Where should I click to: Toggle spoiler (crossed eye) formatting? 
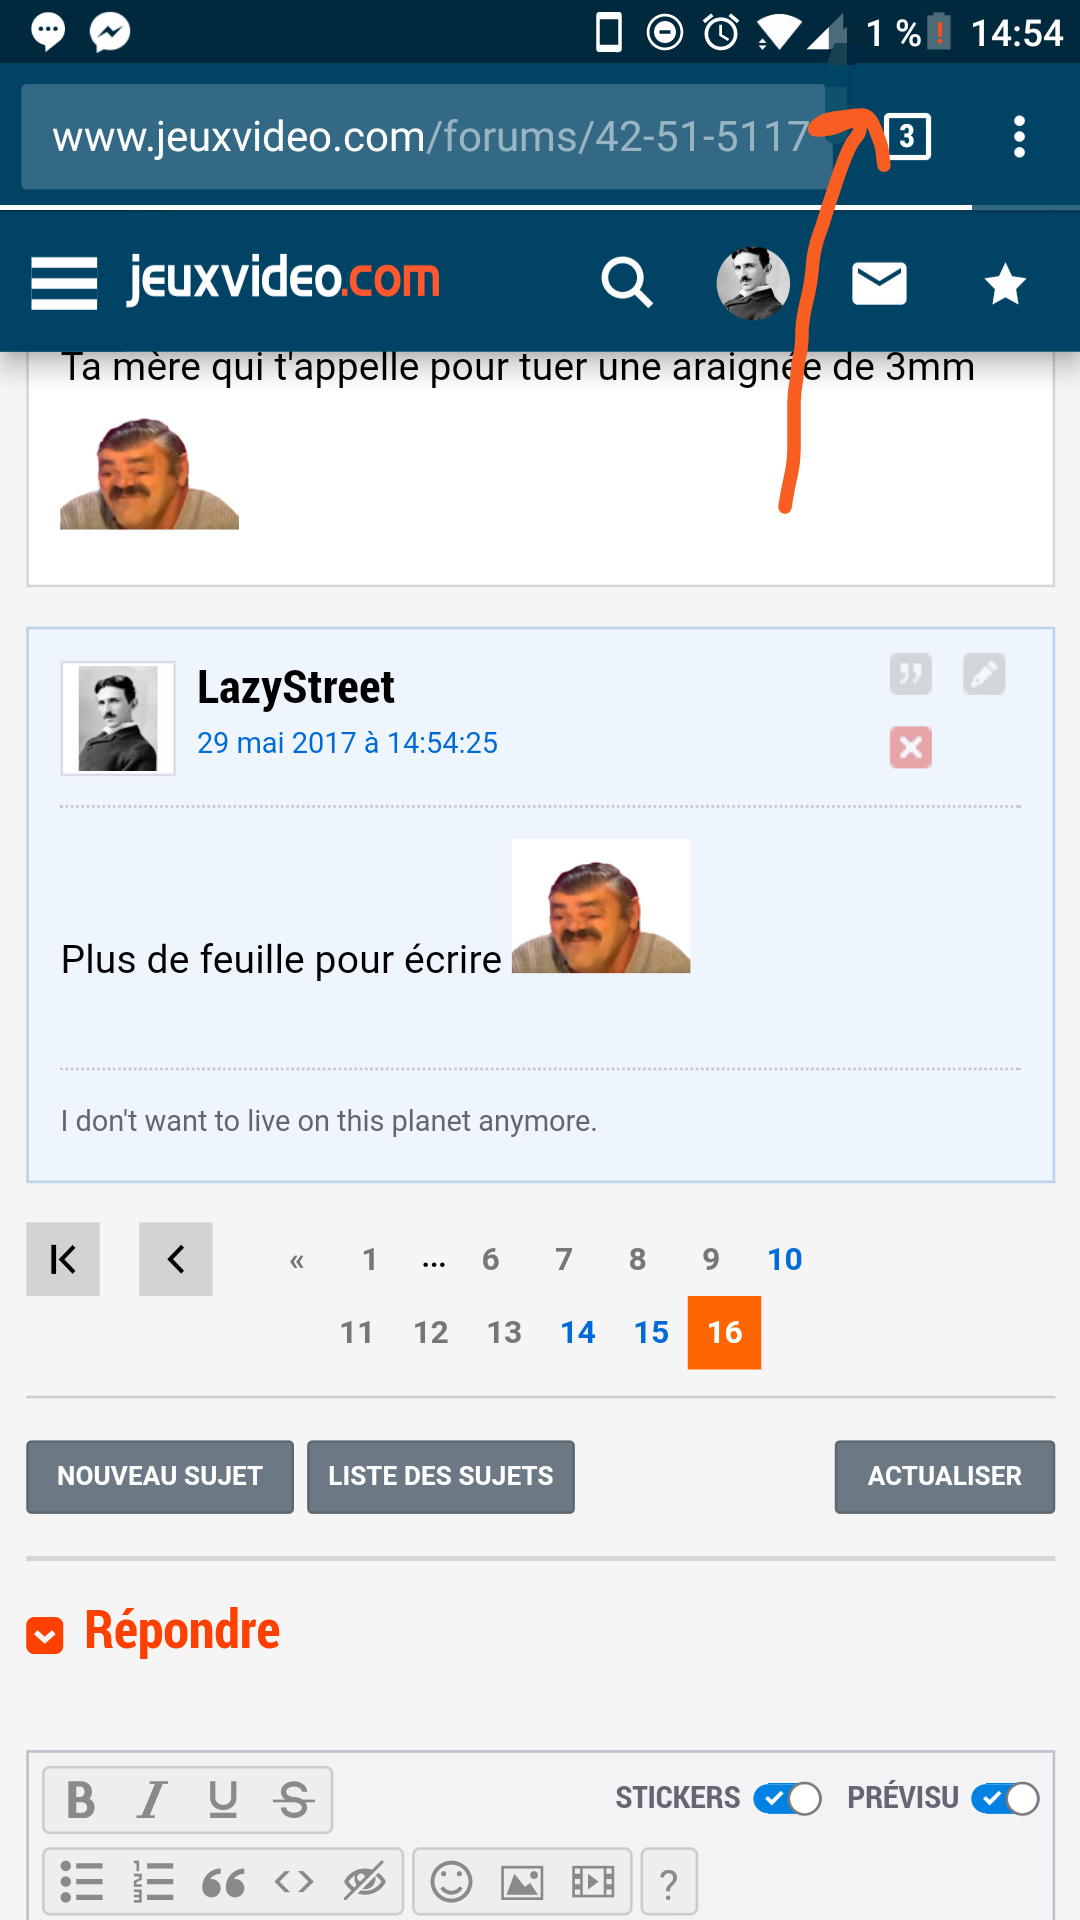tap(364, 1882)
